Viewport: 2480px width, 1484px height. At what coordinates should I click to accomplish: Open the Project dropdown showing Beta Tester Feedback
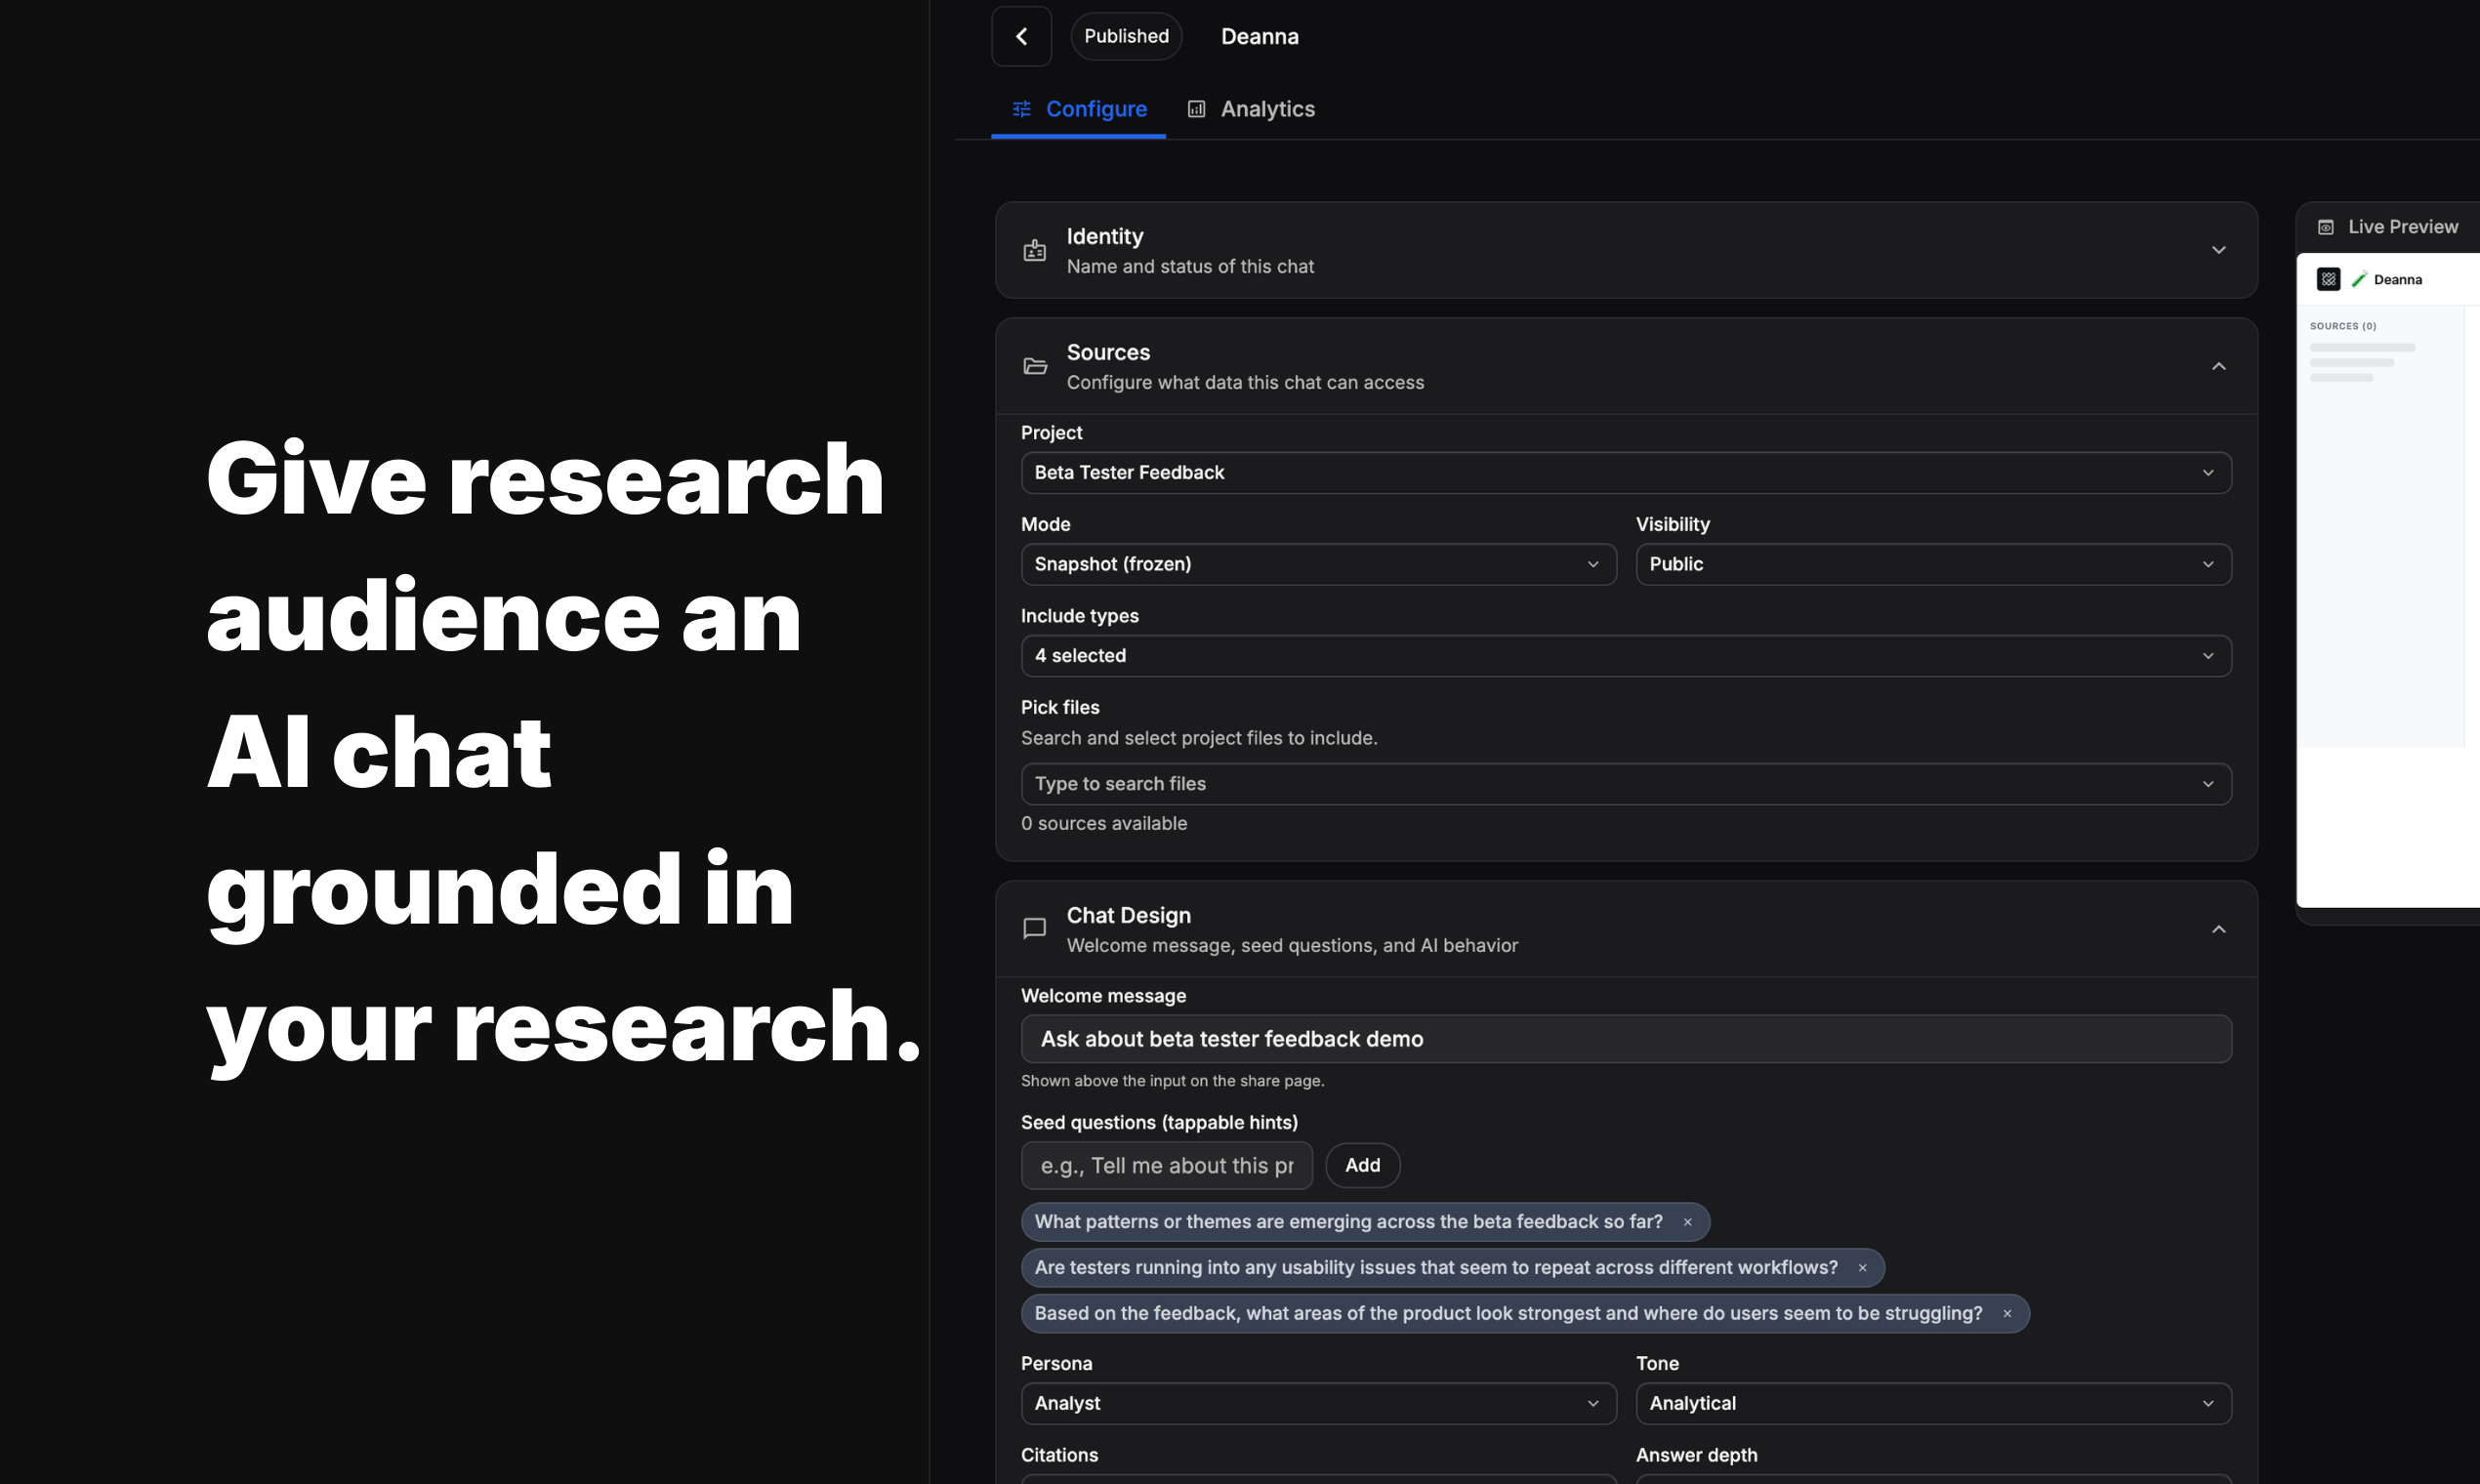(1625, 473)
